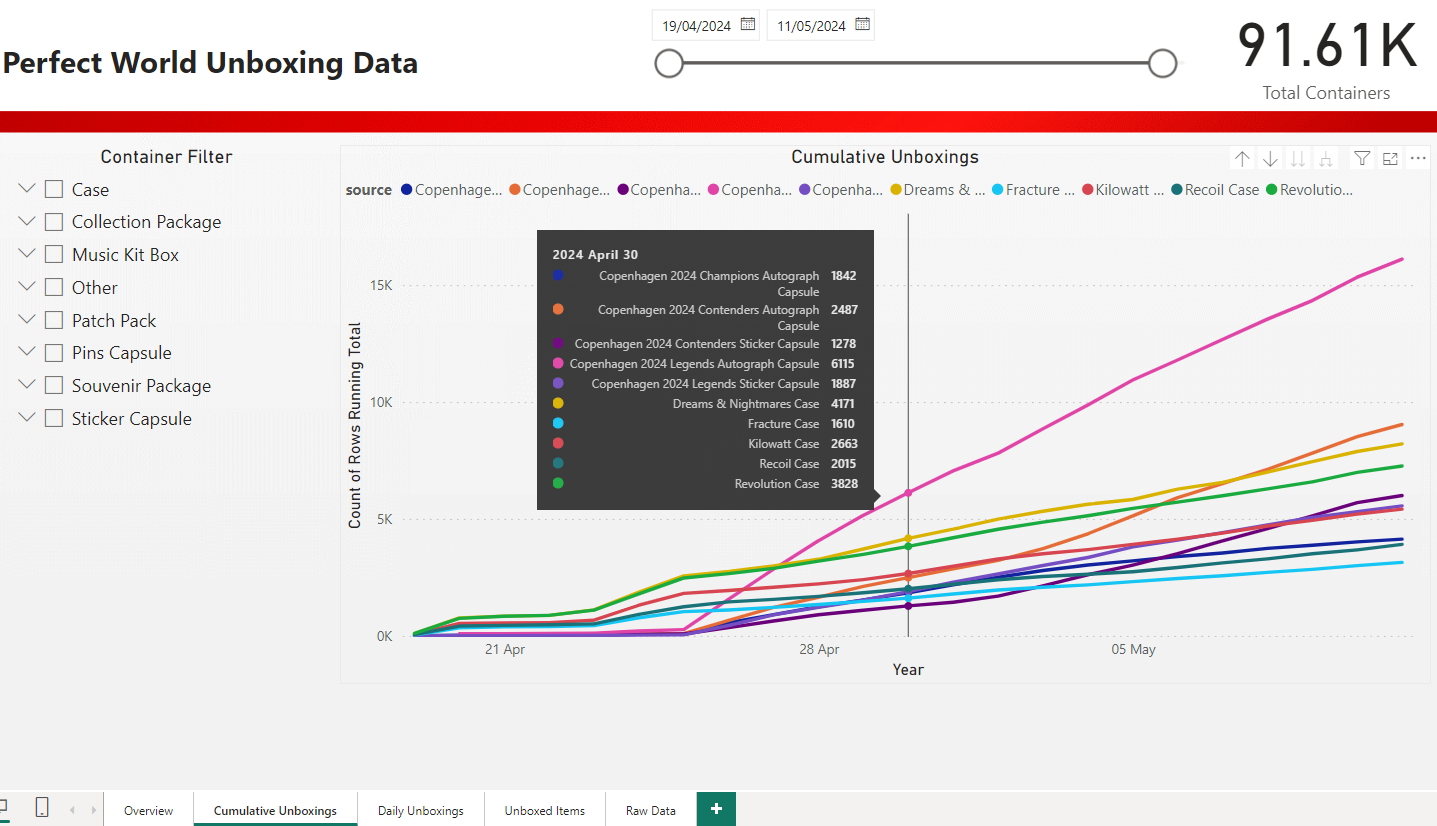Open the chart's filter funnel icon
The height and width of the screenshot is (826, 1437).
point(1362,159)
